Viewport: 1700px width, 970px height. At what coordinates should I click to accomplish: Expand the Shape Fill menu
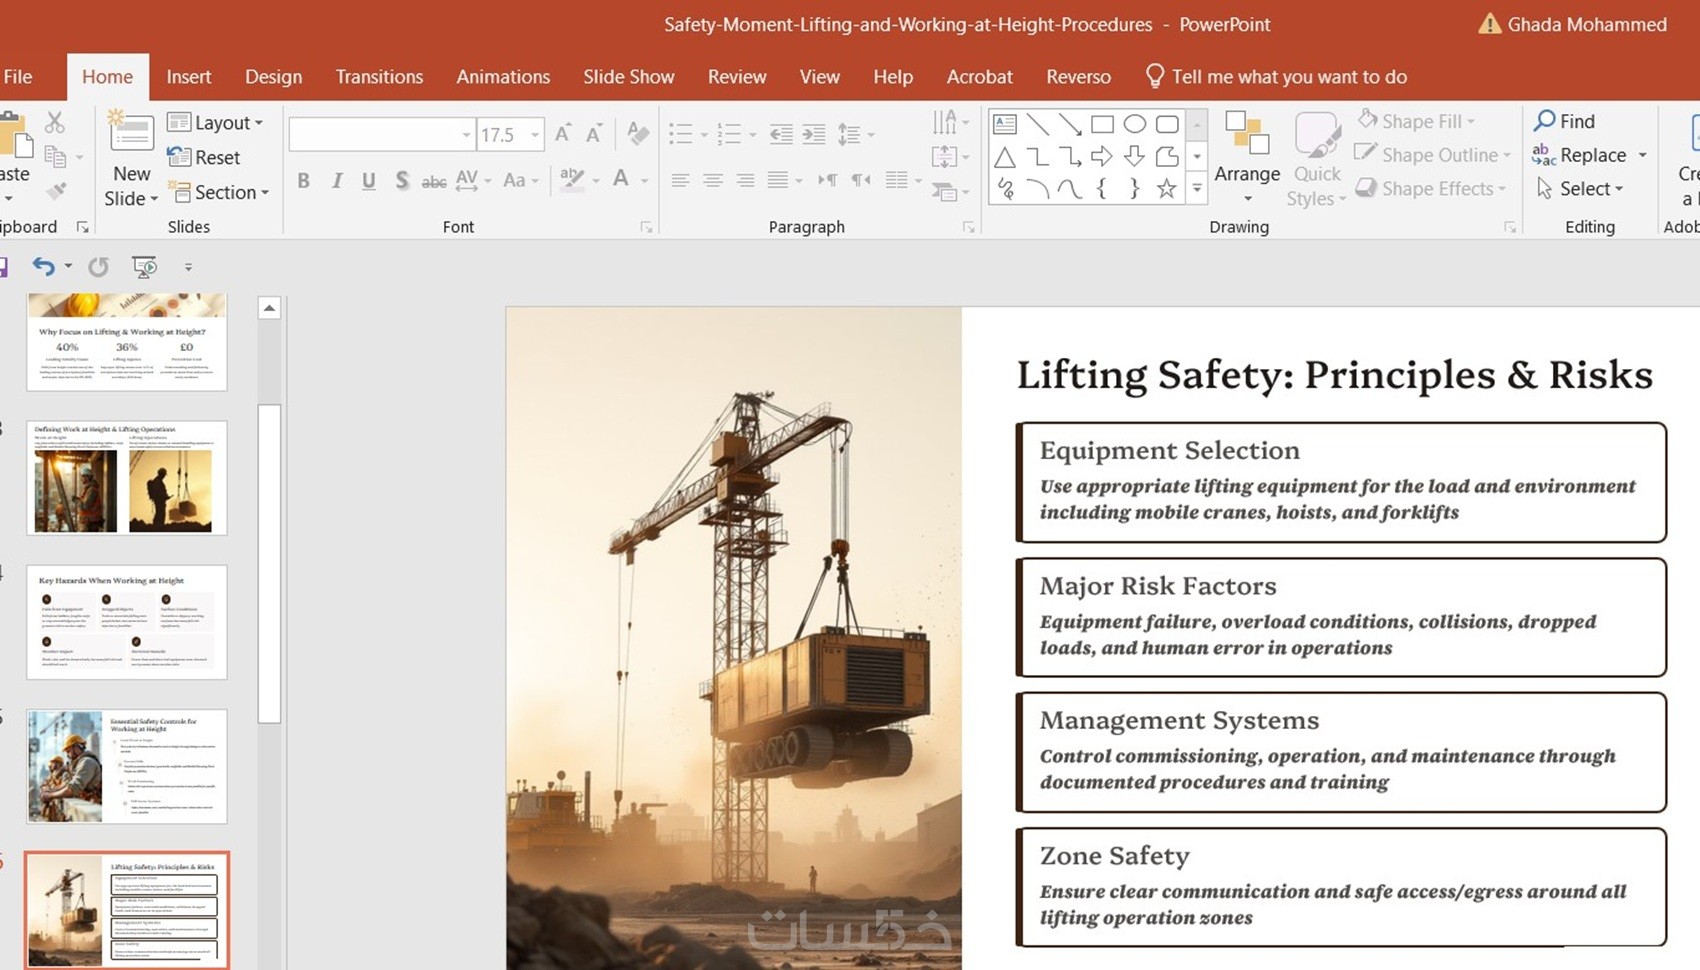[x=1416, y=121]
